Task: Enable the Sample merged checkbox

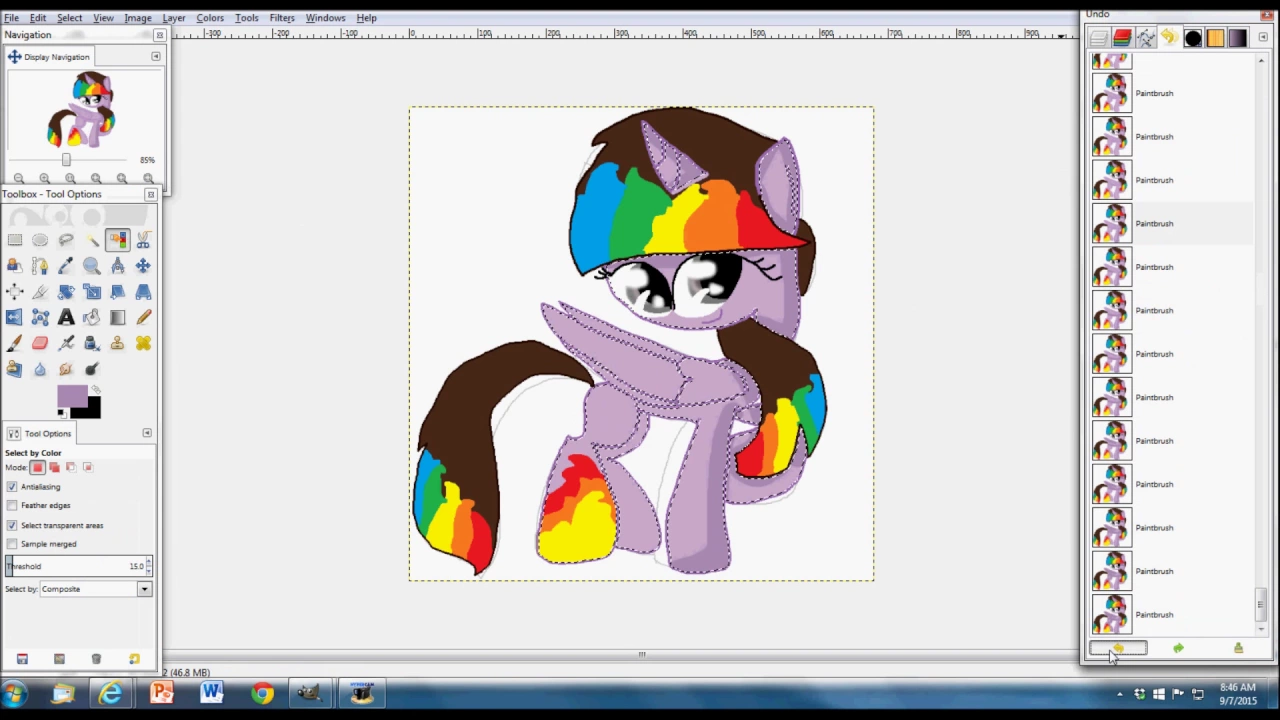Action: (12, 544)
